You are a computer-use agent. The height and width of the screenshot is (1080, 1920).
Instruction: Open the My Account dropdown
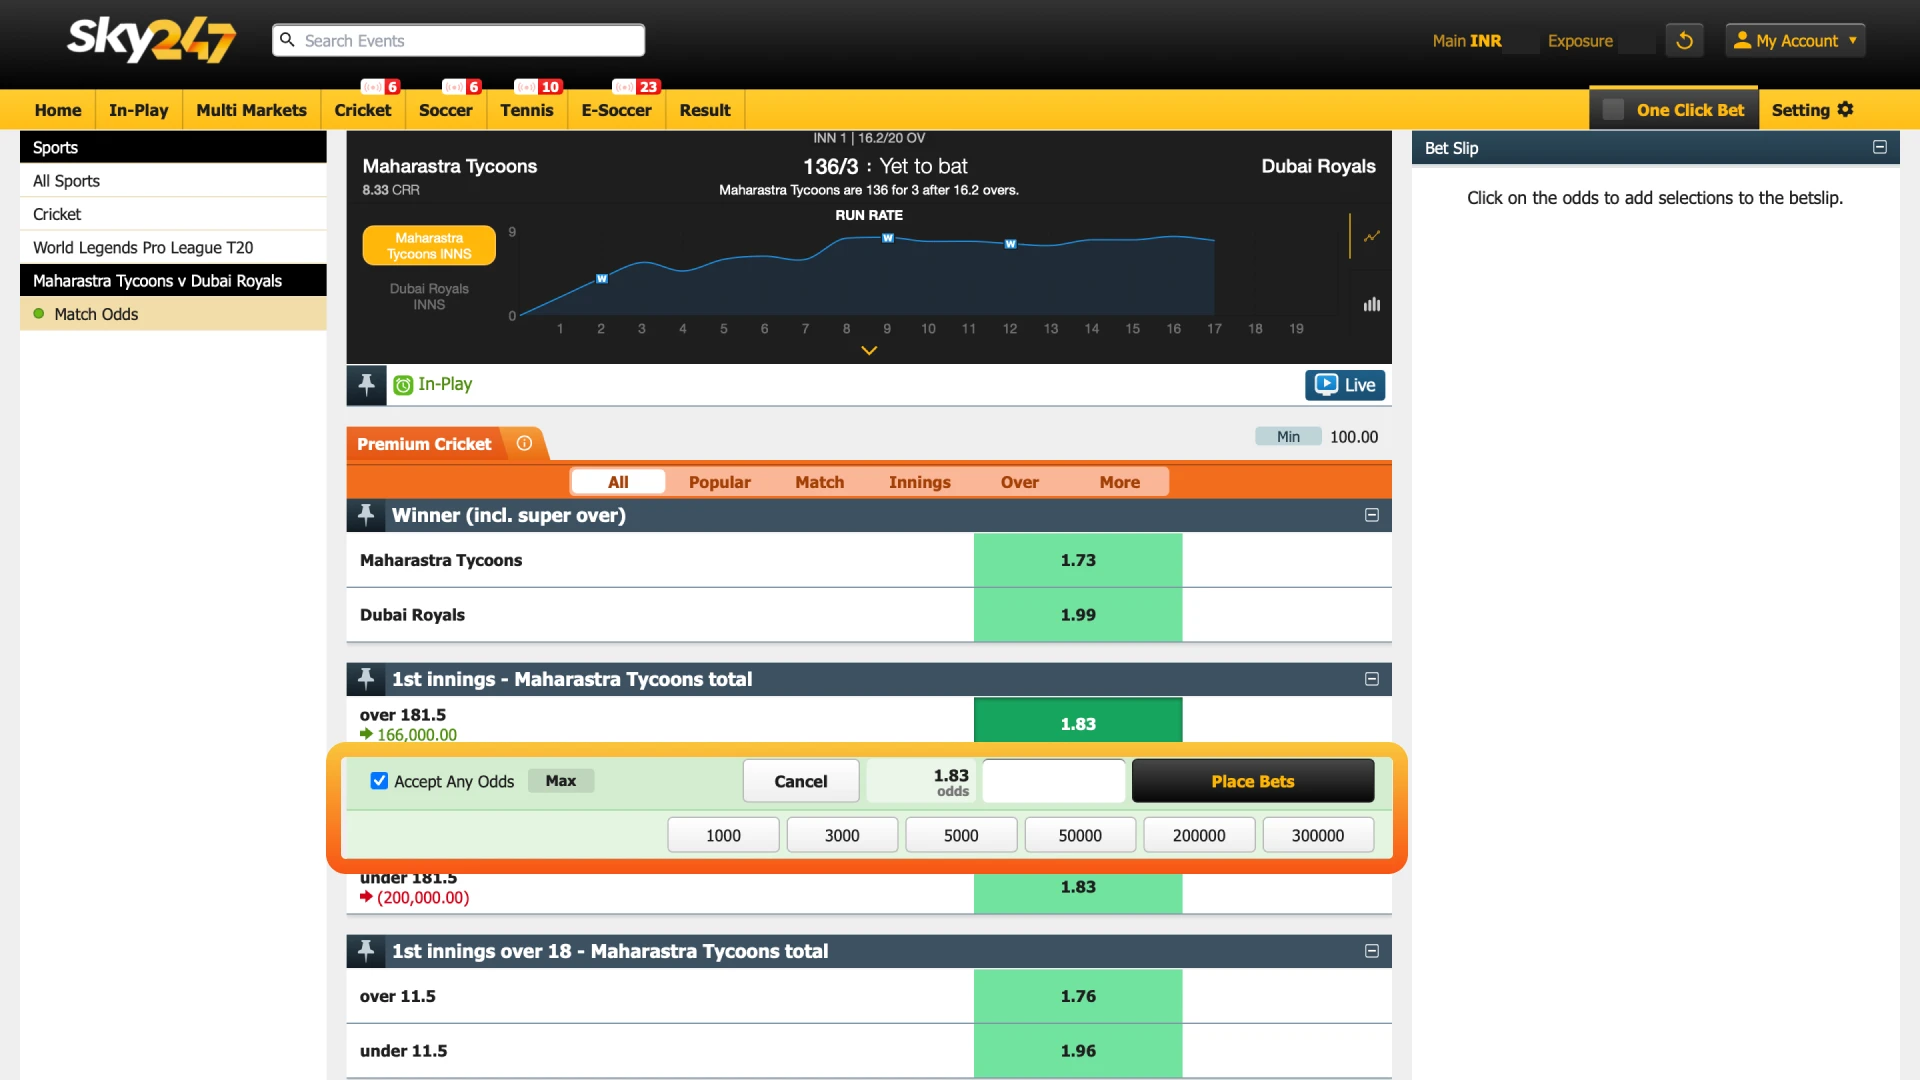pyautogui.click(x=1795, y=40)
